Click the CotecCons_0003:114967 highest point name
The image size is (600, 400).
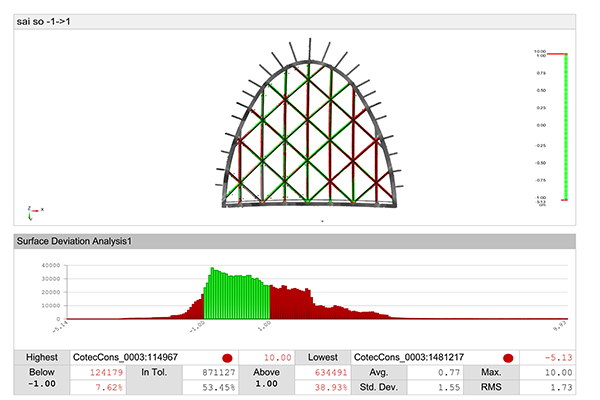tap(132, 357)
